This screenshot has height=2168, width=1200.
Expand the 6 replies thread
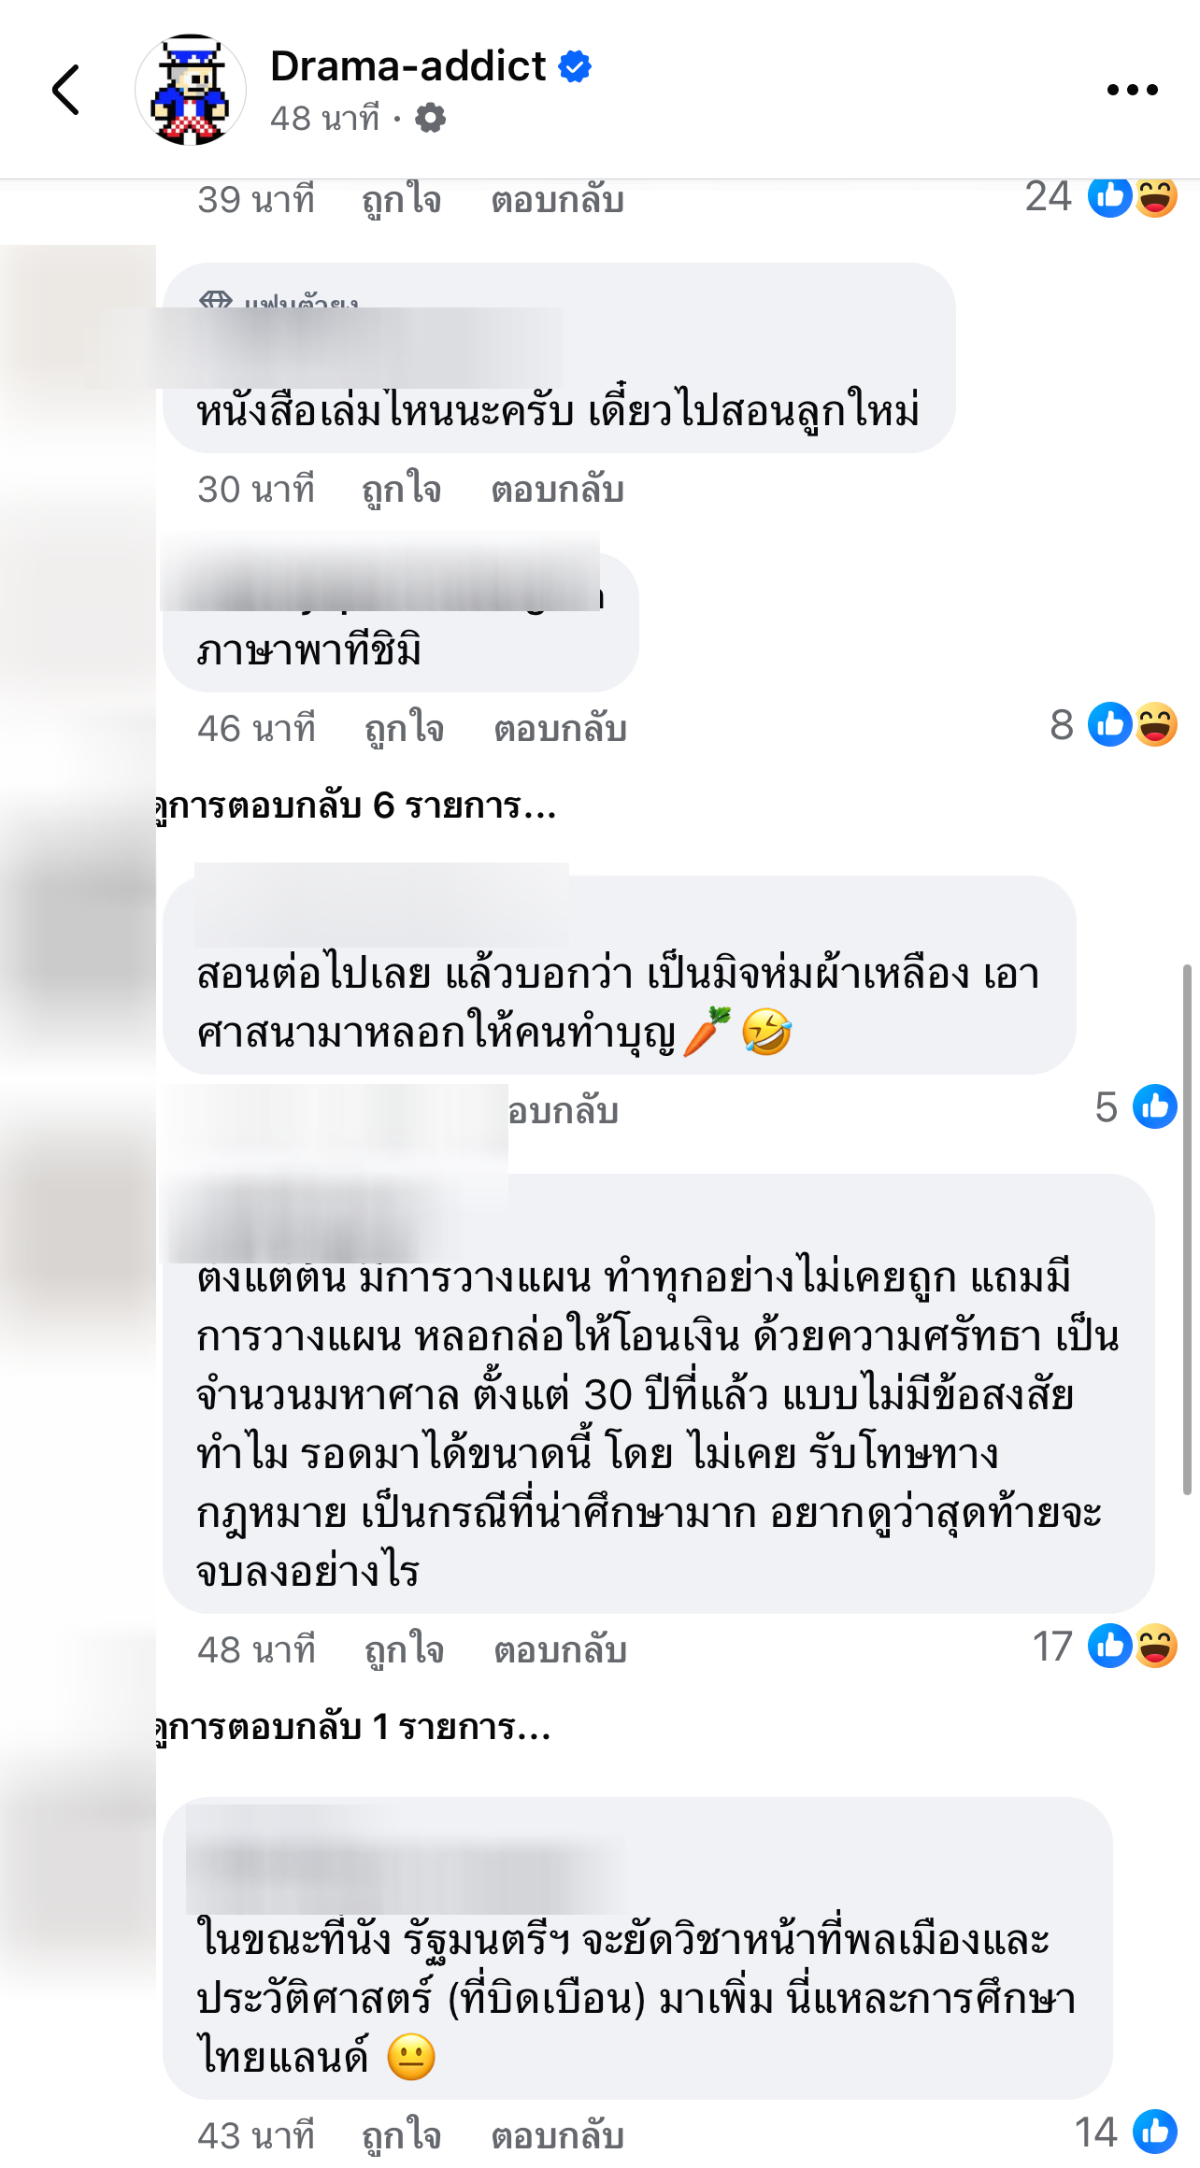point(356,806)
